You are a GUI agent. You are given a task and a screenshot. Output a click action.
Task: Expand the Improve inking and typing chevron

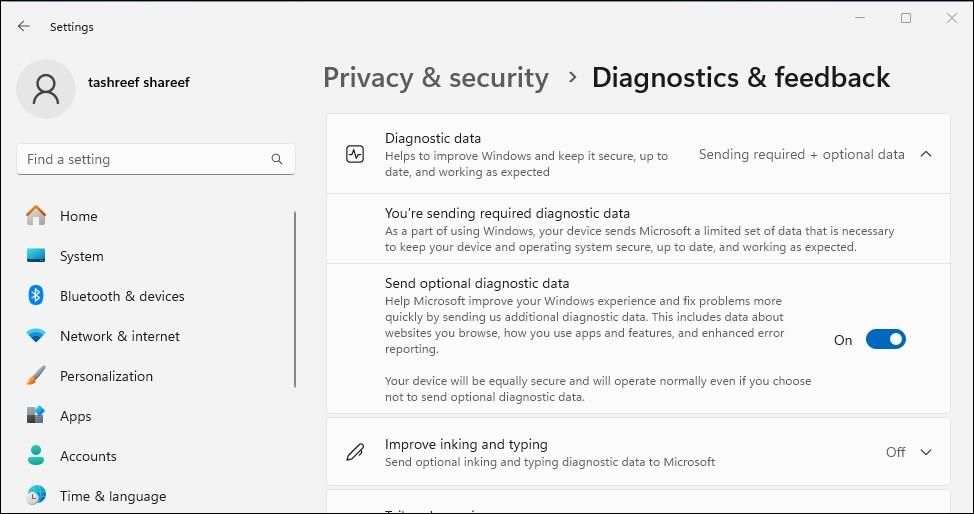(926, 452)
